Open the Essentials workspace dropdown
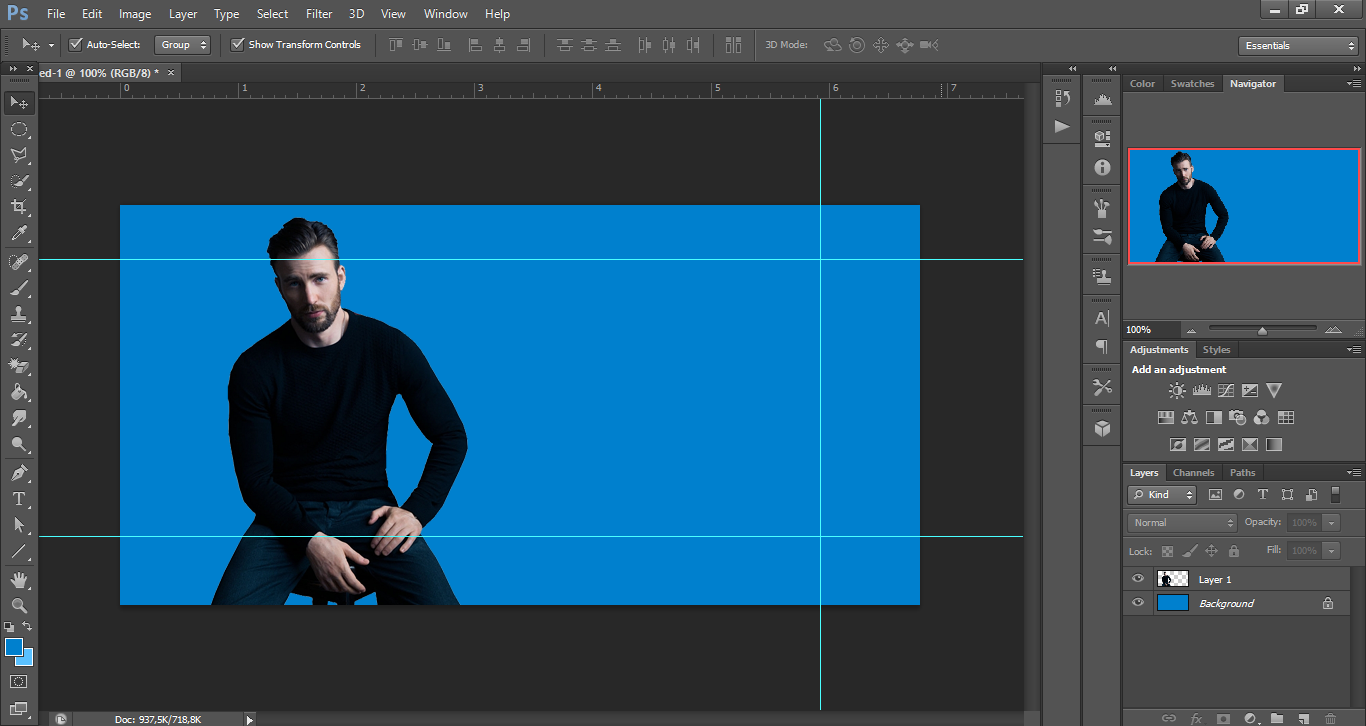This screenshot has width=1366, height=726. (x=1296, y=45)
